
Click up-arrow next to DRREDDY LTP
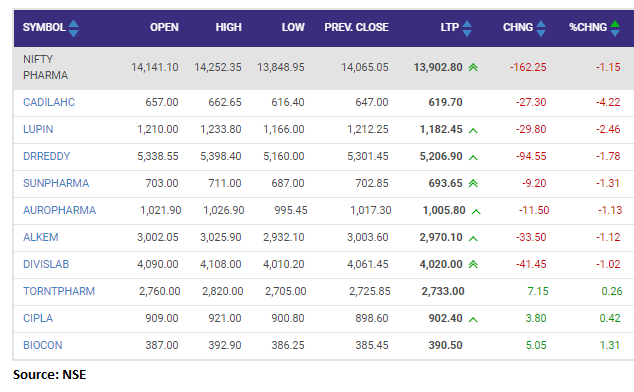point(473,157)
